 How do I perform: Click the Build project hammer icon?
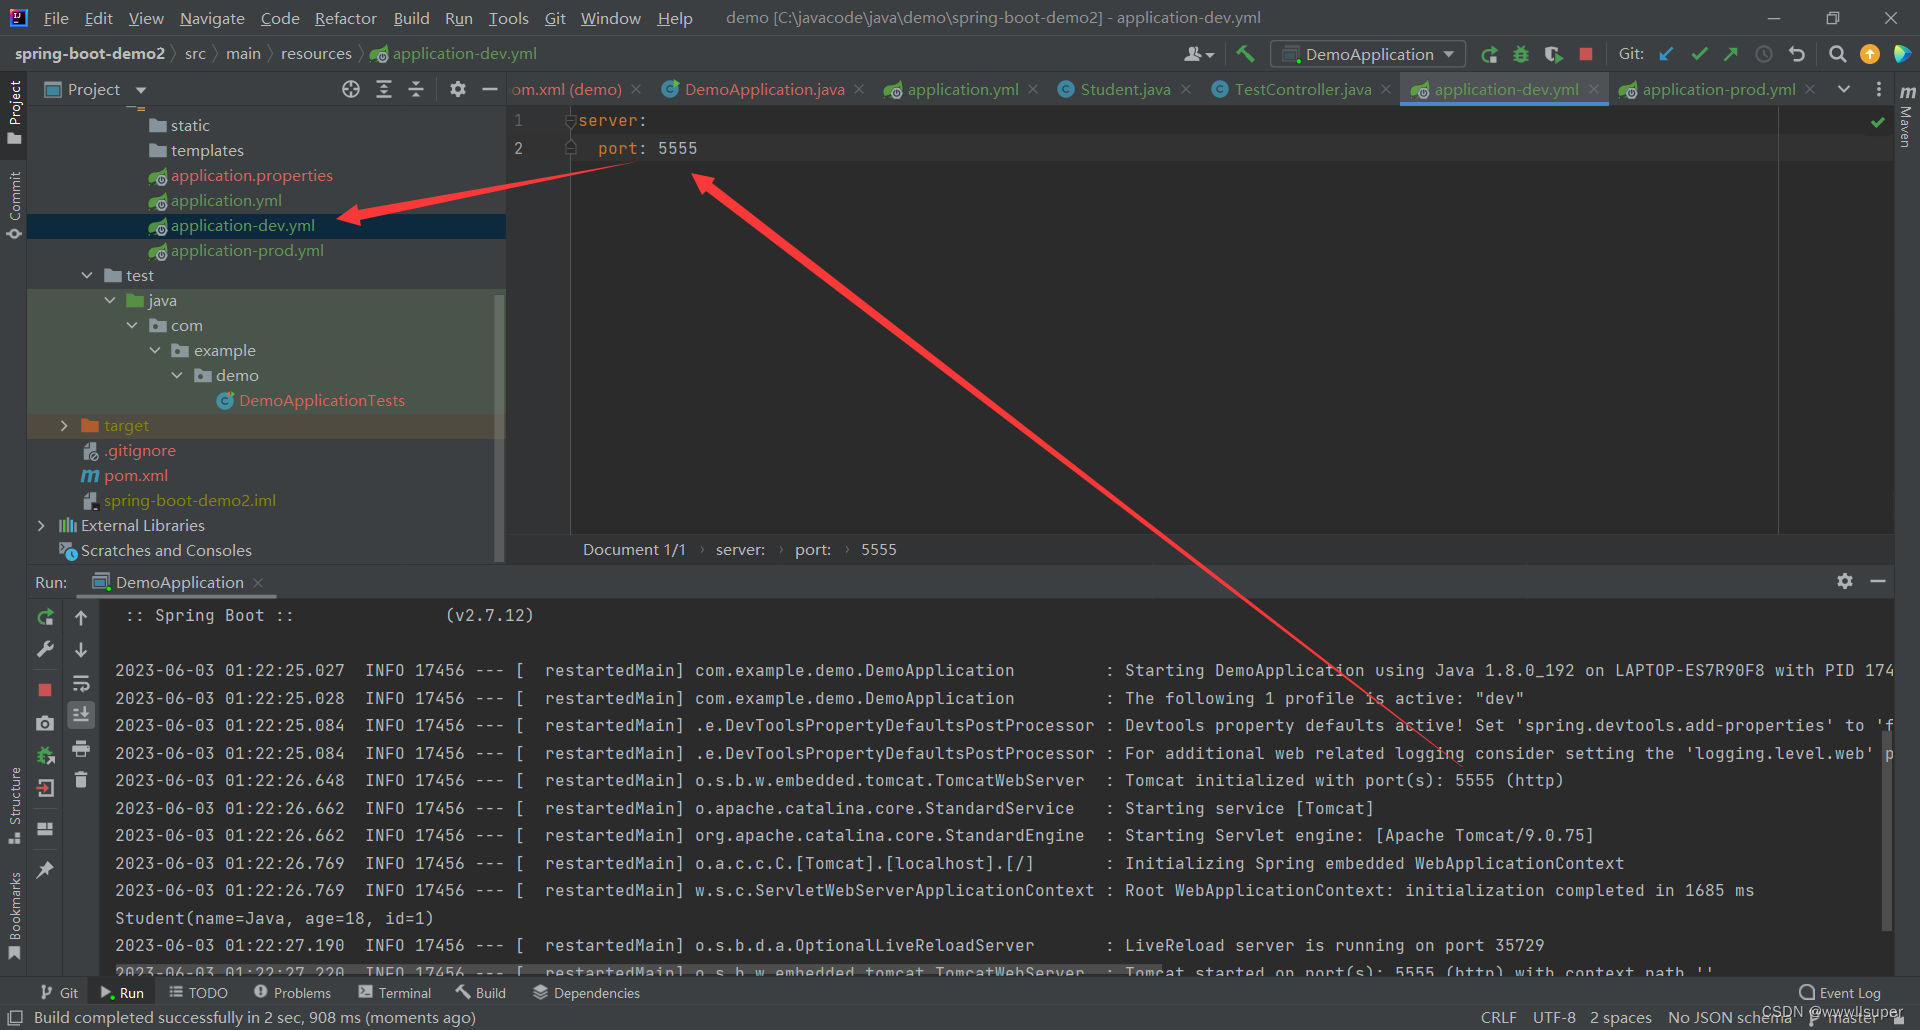1245,54
